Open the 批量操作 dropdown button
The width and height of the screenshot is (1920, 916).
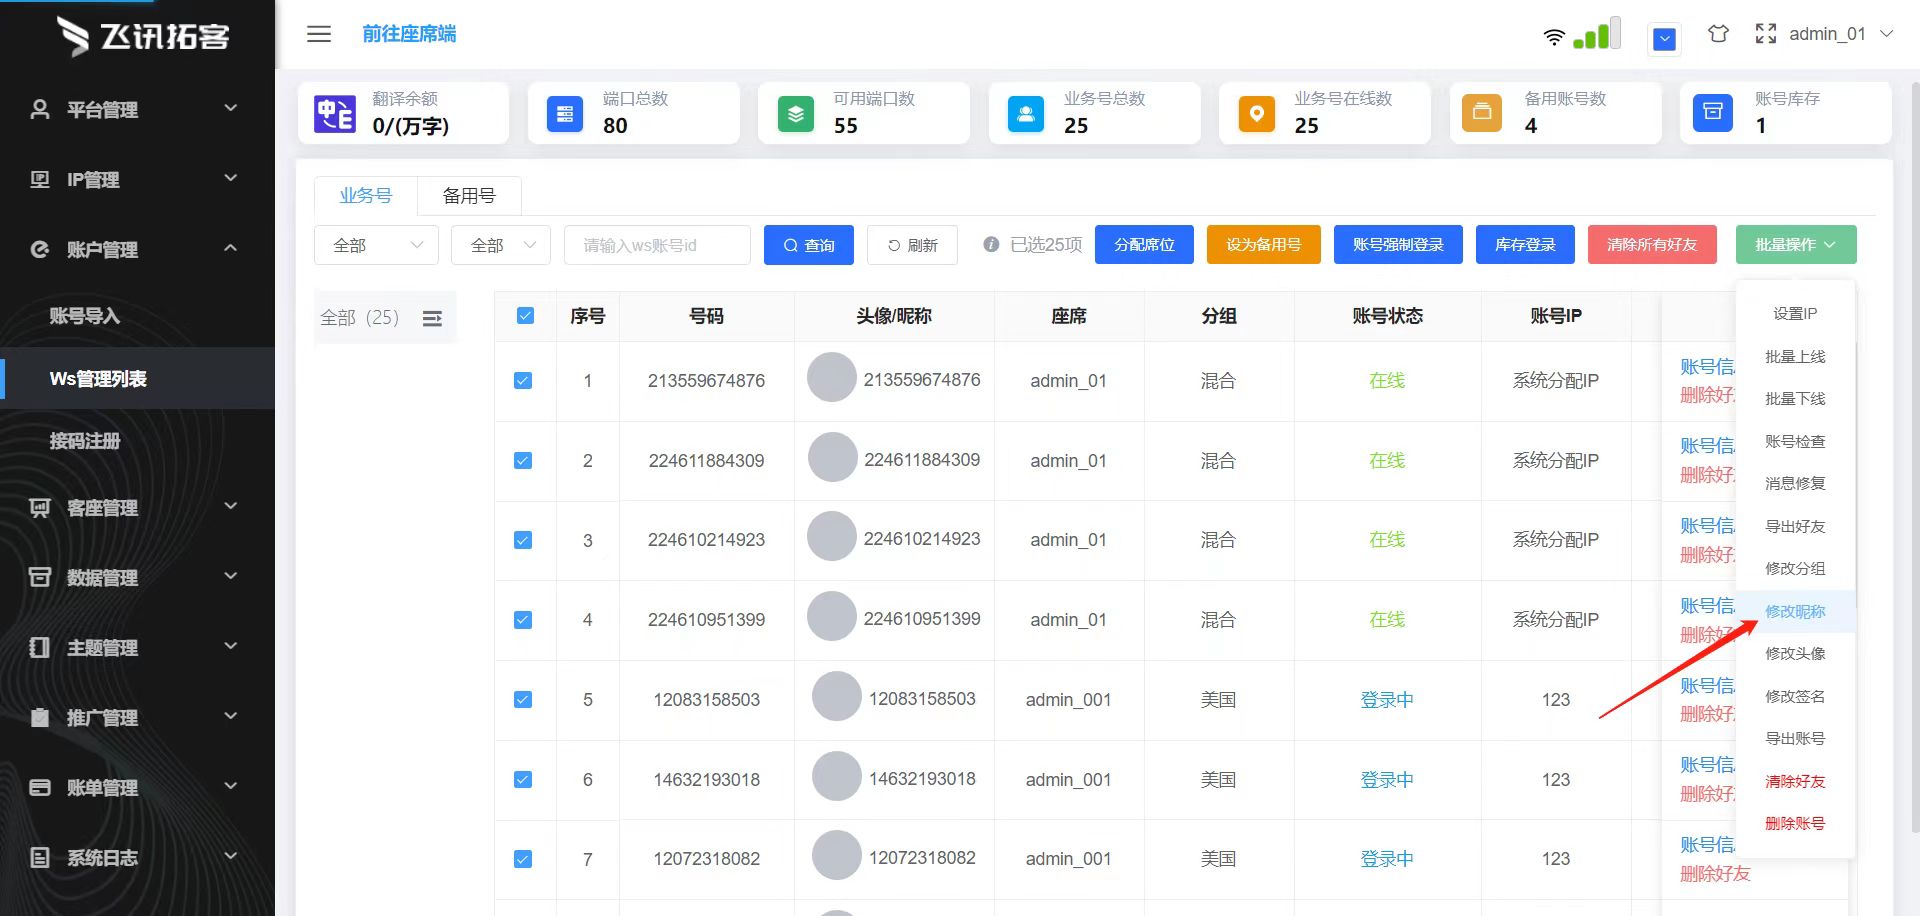pos(1796,245)
